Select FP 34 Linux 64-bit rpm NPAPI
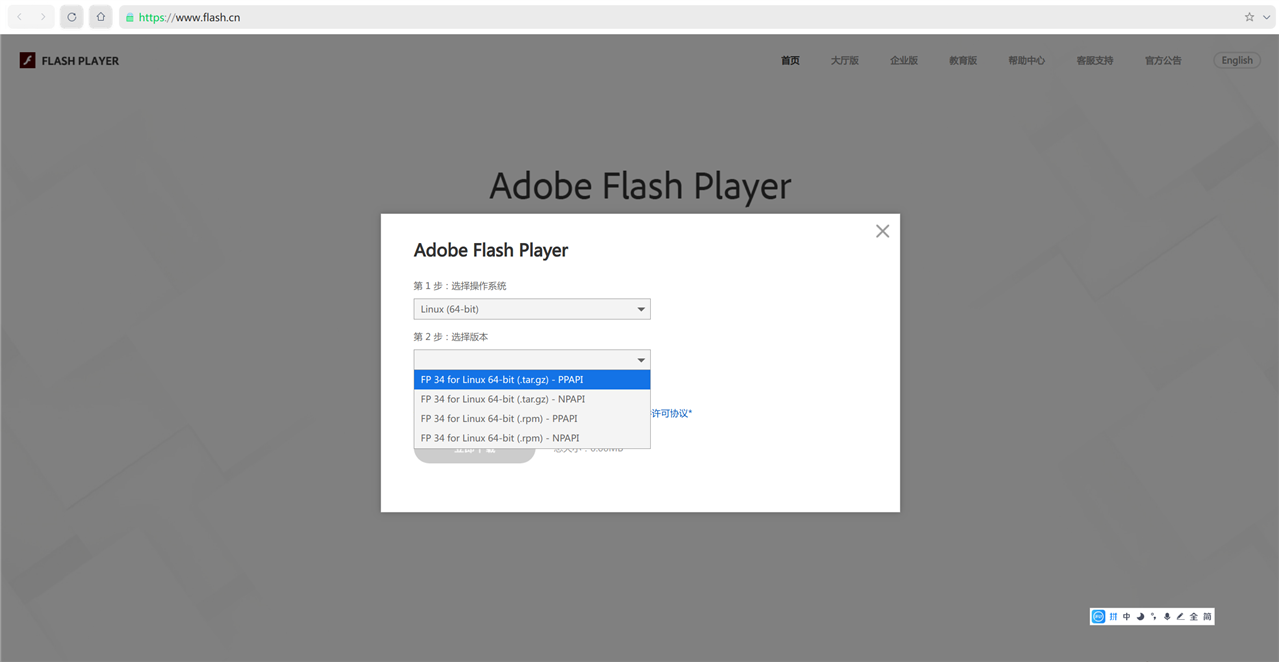This screenshot has width=1279, height=662. [532, 438]
